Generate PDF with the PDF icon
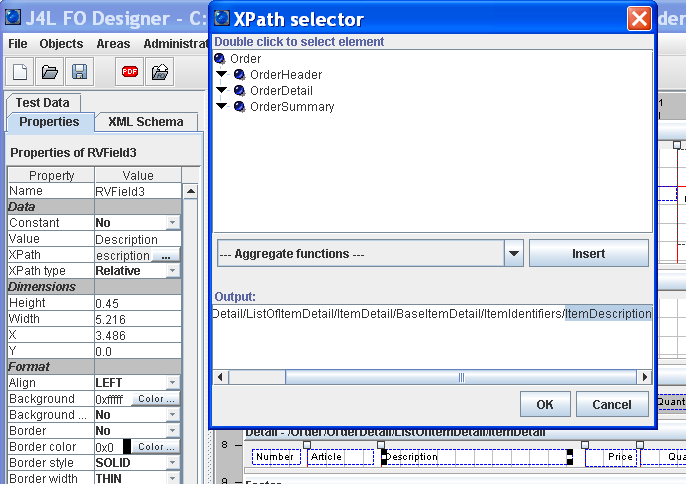Screen dimensions: 686x484 click(130, 72)
